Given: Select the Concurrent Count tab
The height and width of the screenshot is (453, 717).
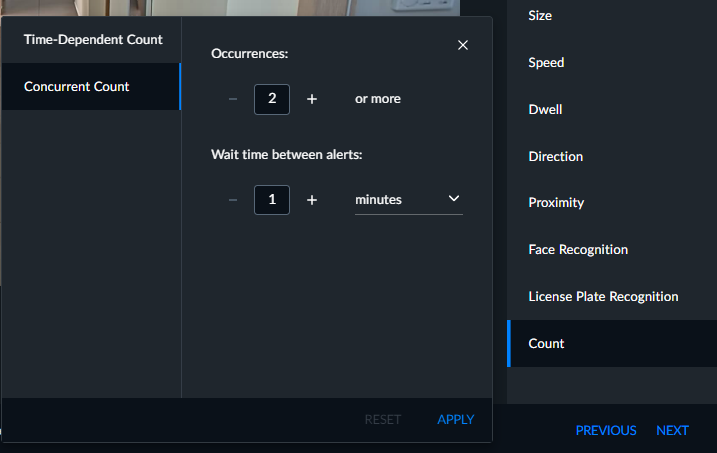Looking at the screenshot, I should [91, 86].
